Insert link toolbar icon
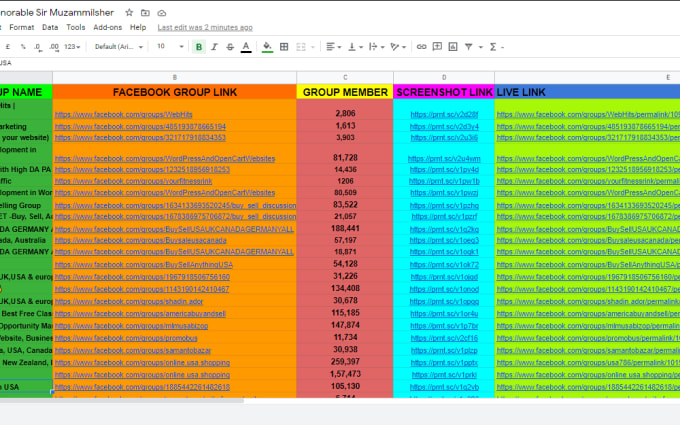680x425 pixels. (x=421, y=46)
